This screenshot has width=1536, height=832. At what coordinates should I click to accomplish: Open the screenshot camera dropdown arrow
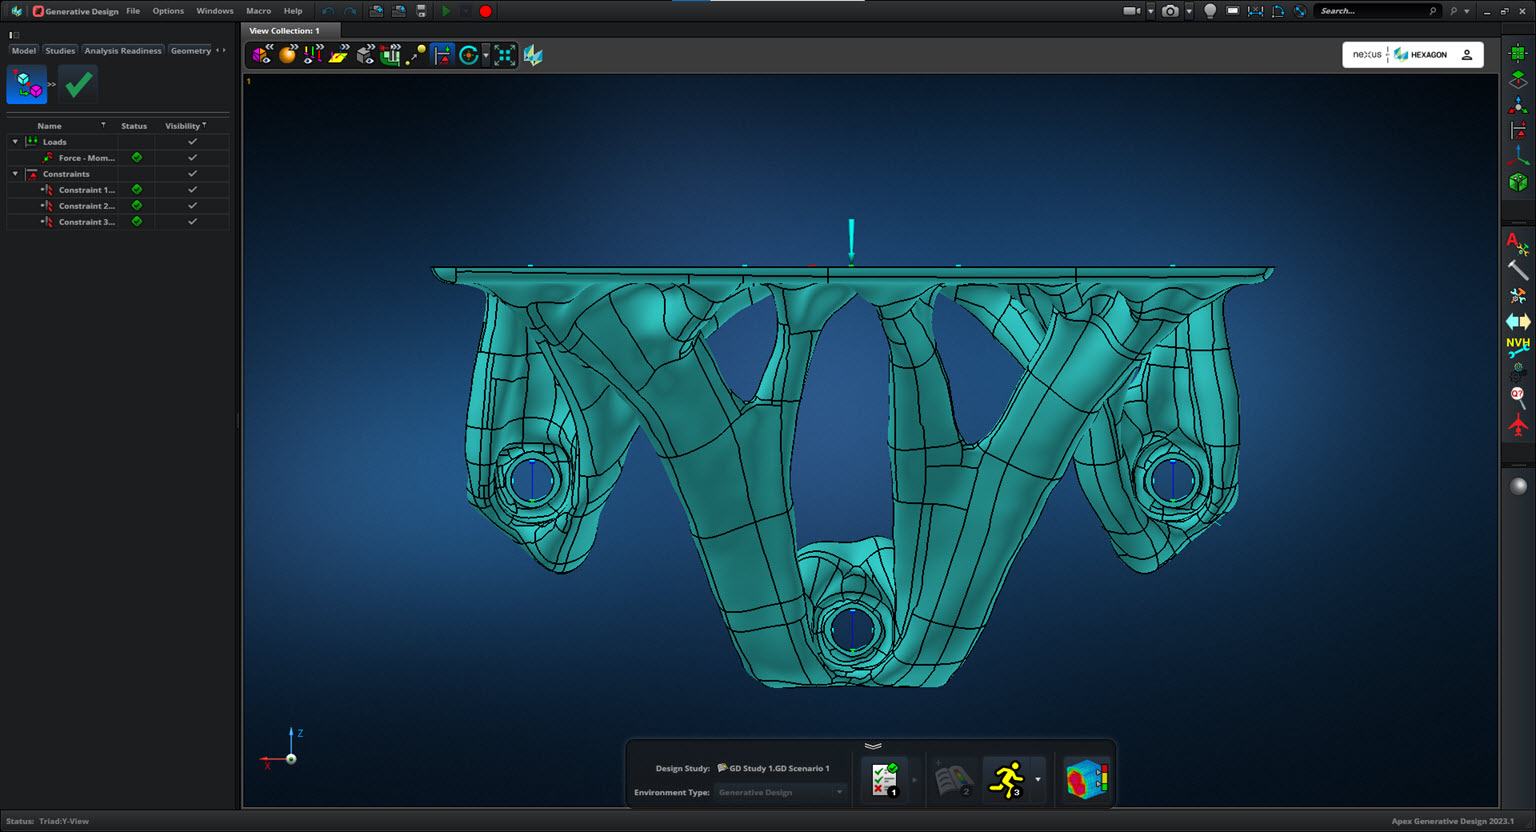pyautogui.click(x=1189, y=11)
